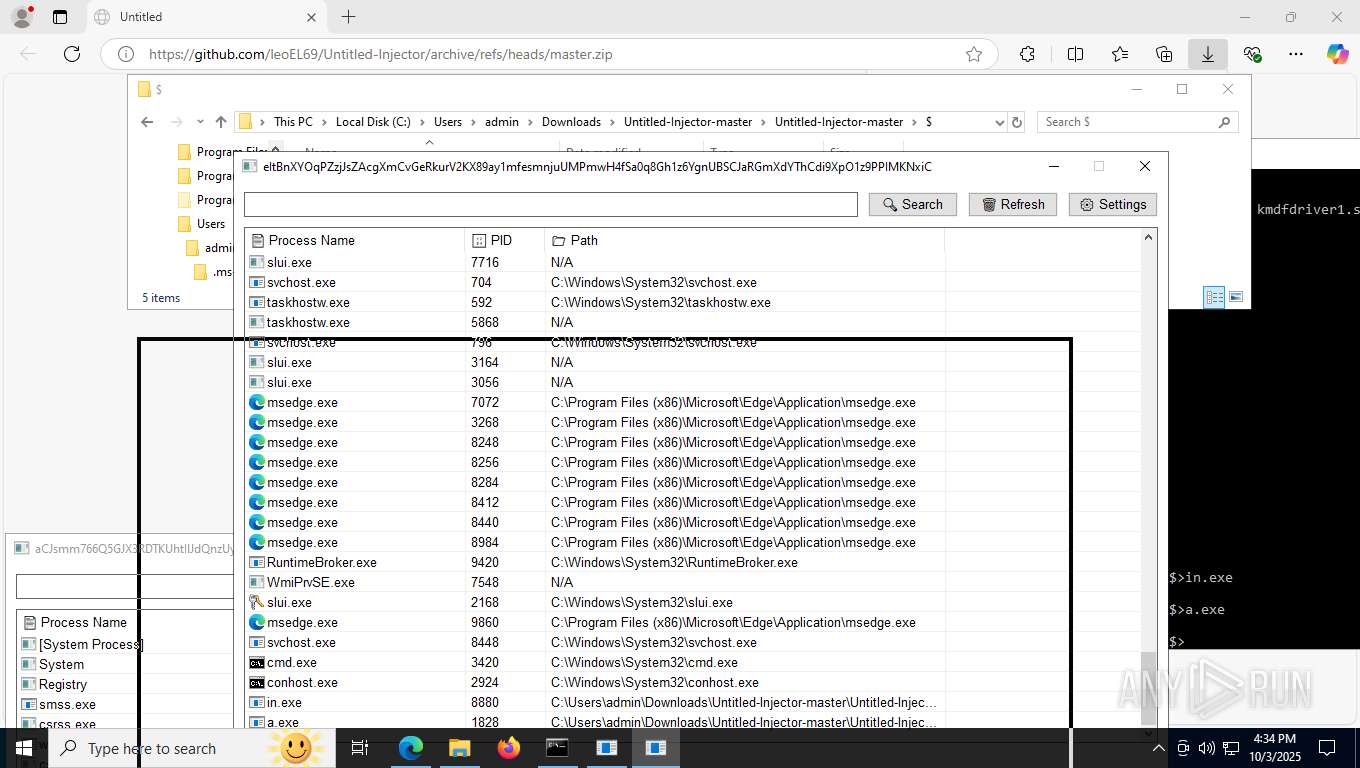Click the Edge icon of msedge.exe PID 9860
This screenshot has height=768, width=1360.
[256, 622]
